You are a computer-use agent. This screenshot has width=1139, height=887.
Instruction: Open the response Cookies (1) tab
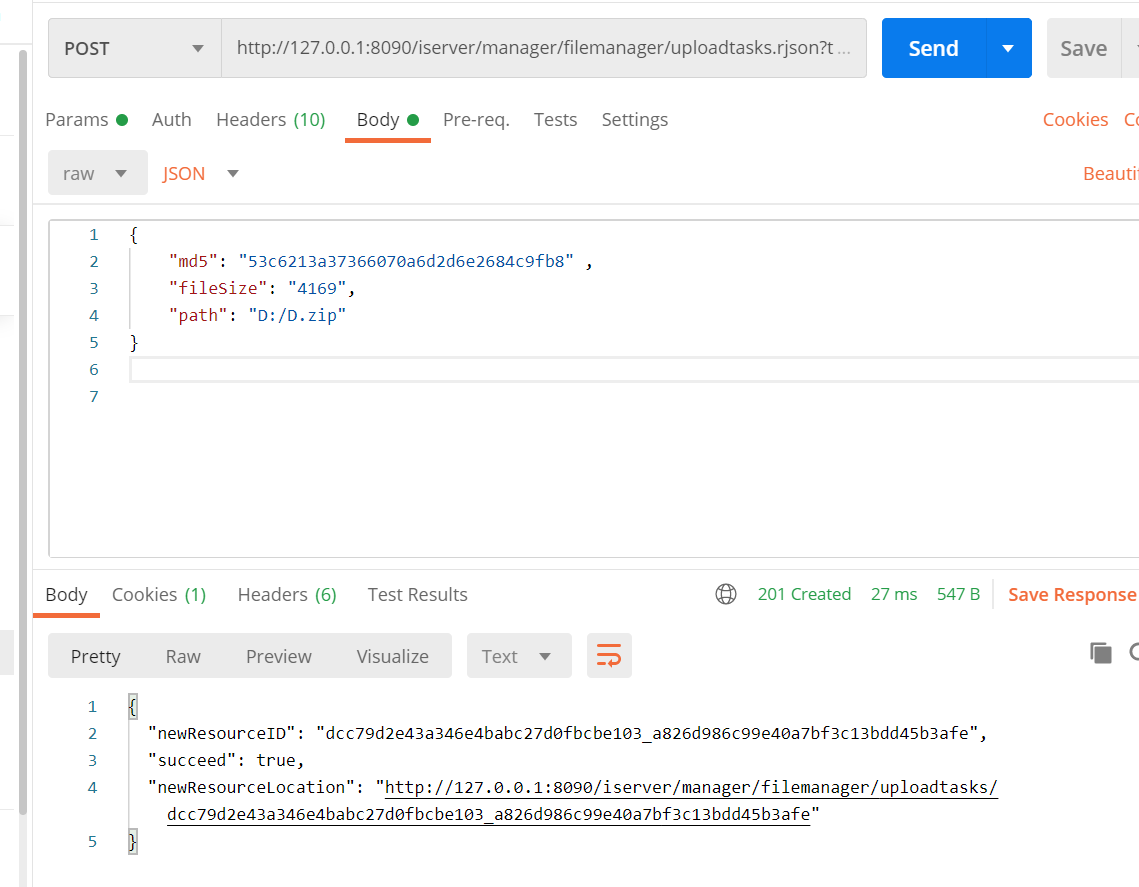click(159, 594)
